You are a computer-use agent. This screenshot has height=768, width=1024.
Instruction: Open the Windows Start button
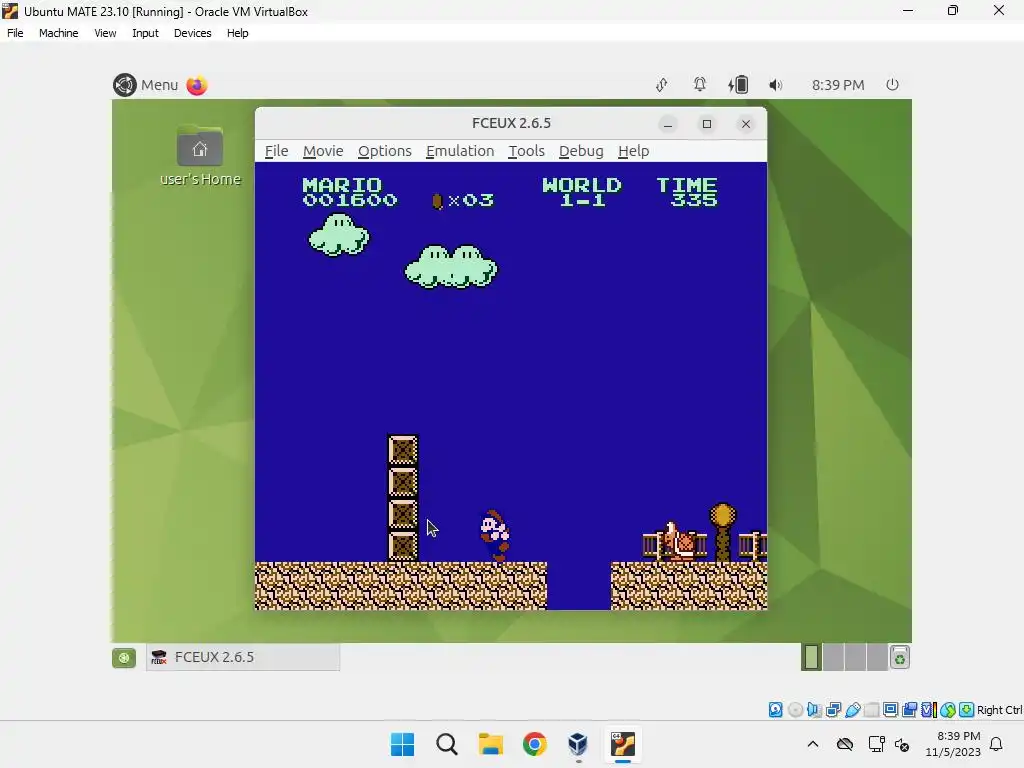point(402,744)
